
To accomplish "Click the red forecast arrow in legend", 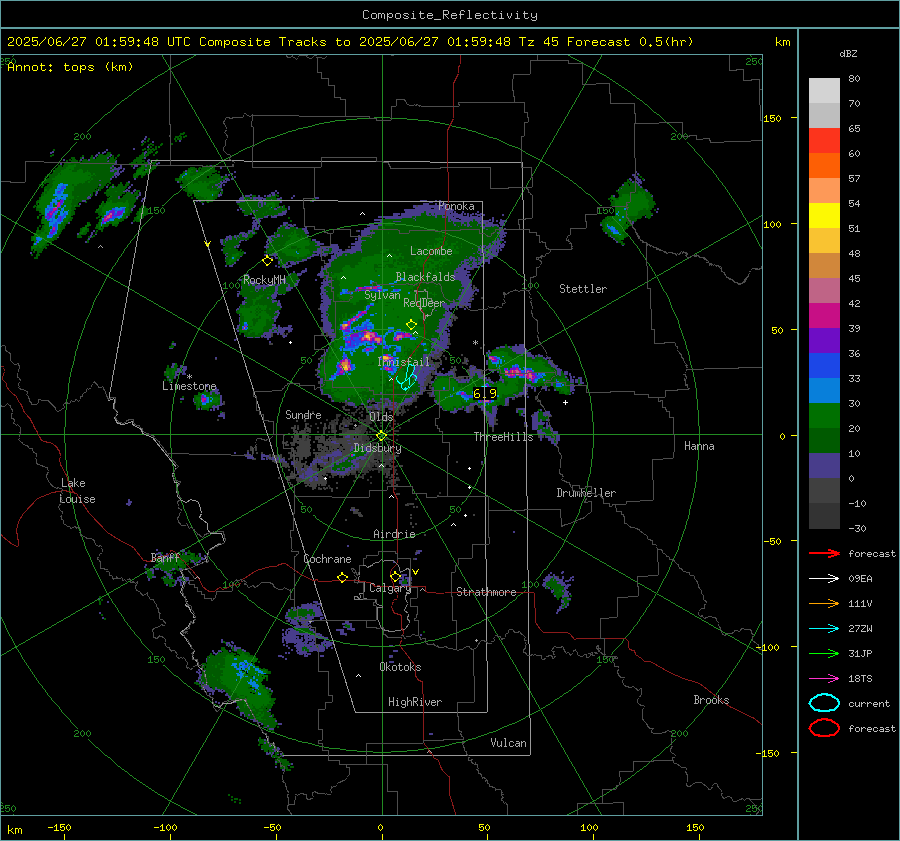I will click(824, 553).
